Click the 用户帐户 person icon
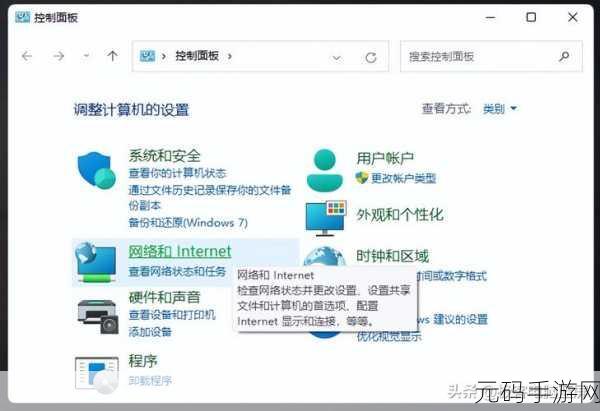 click(x=325, y=171)
